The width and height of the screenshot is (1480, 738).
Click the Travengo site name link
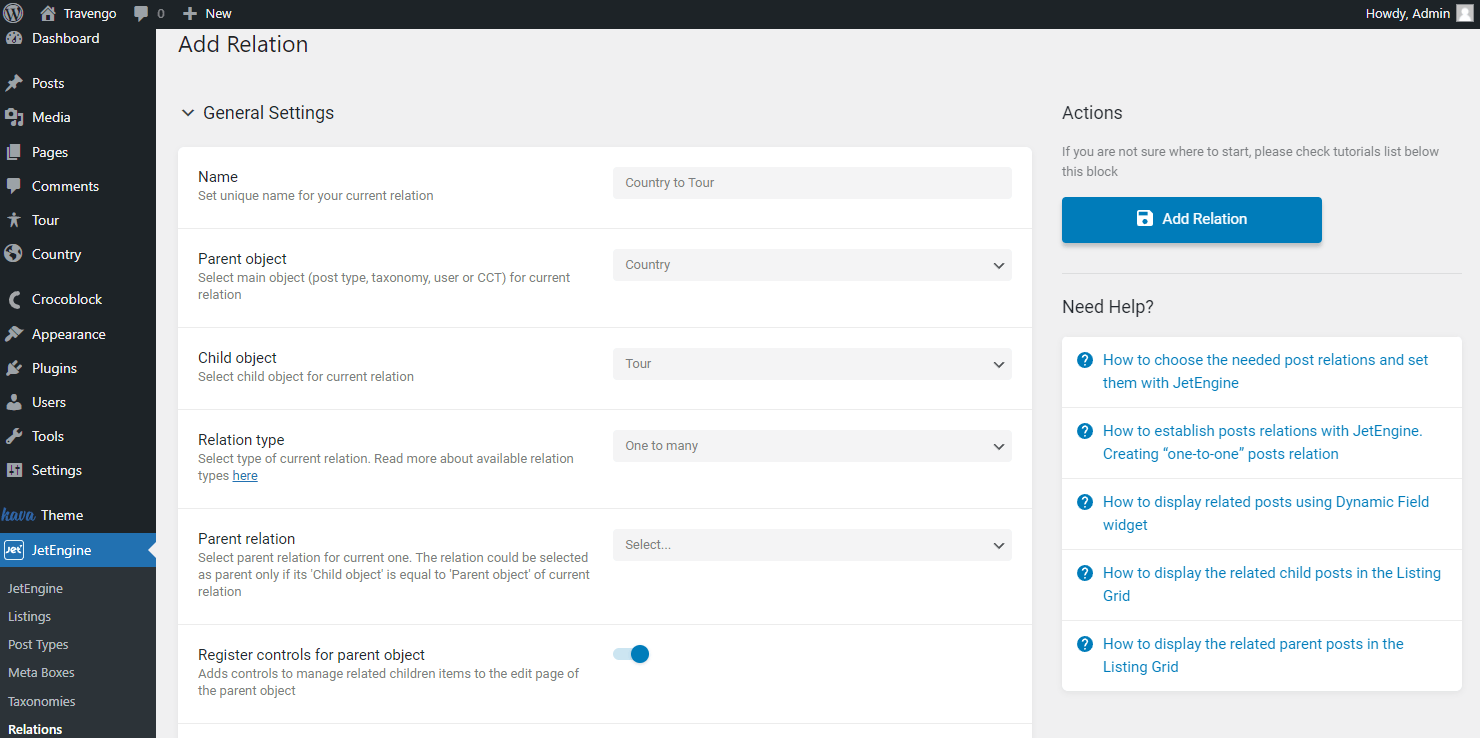click(x=90, y=14)
